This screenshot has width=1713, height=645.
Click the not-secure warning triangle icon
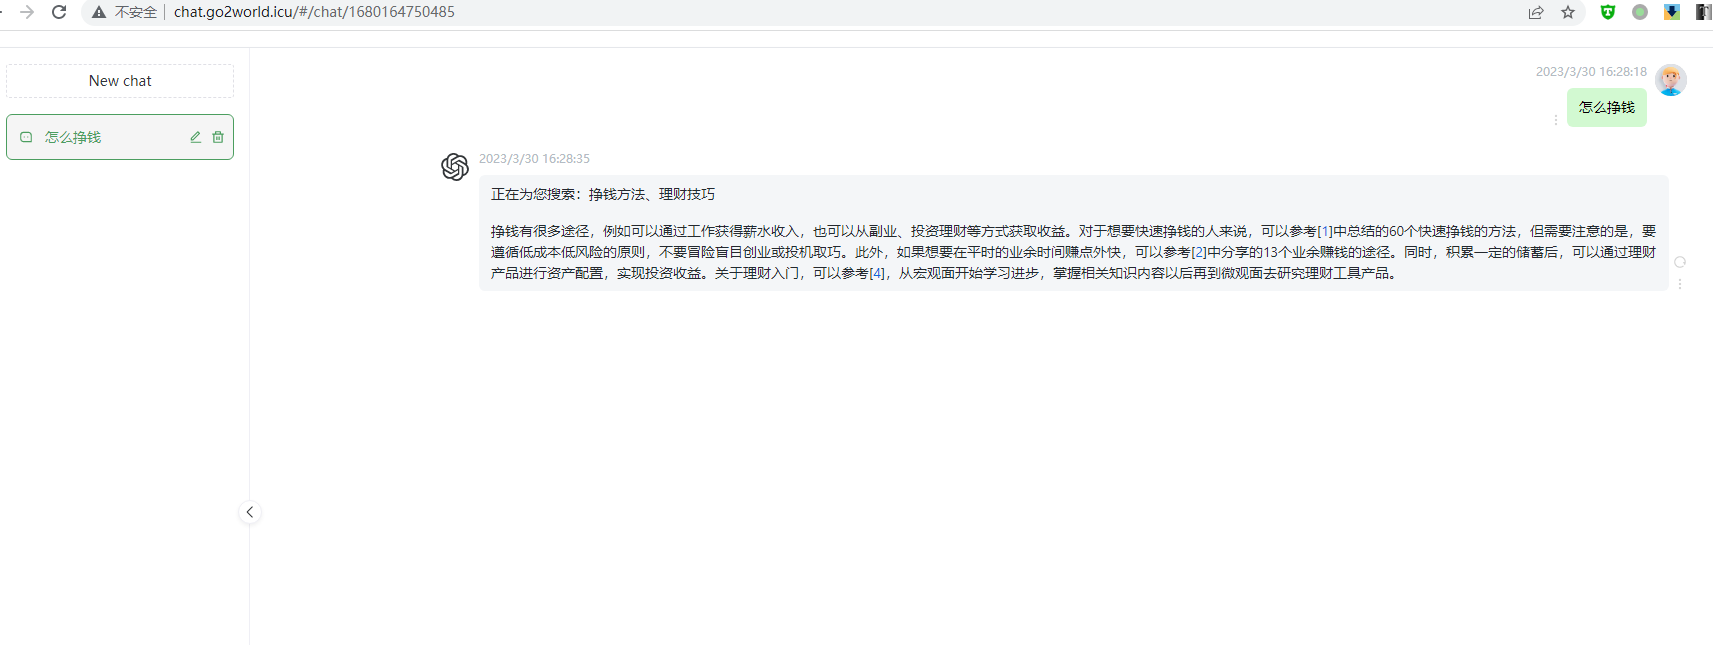pos(99,12)
